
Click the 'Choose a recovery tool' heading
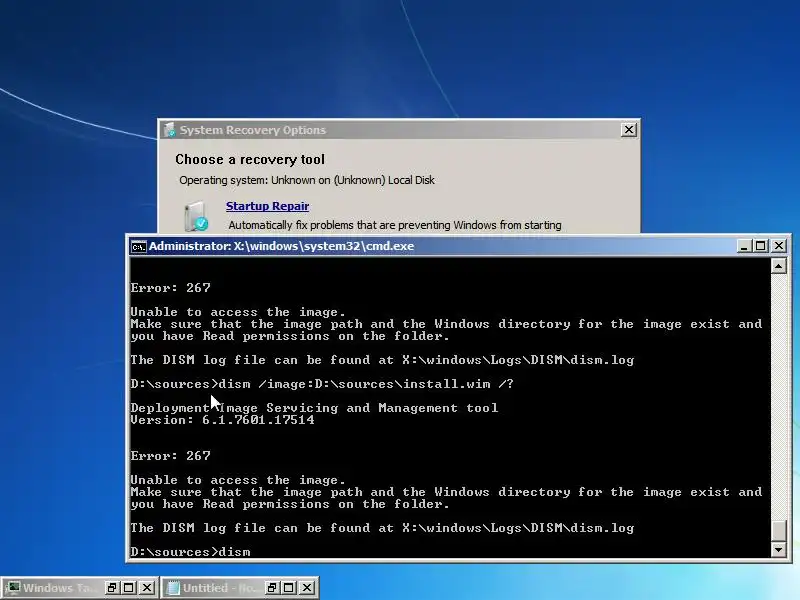250,160
